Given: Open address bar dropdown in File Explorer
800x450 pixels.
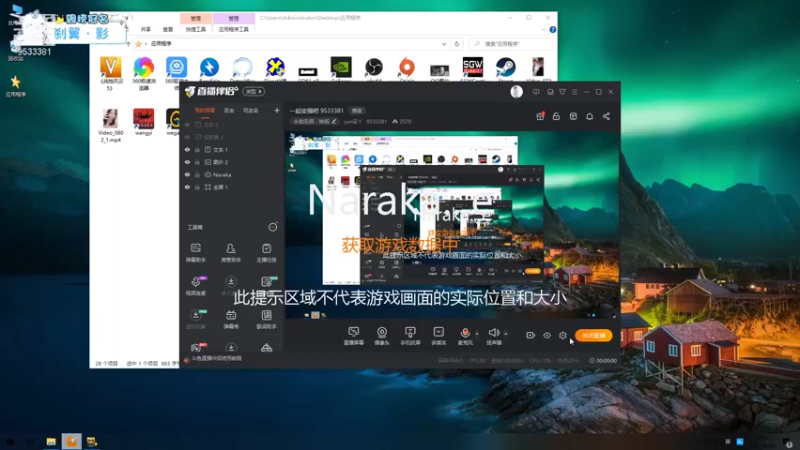Looking at the screenshot, I should [444, 44].
